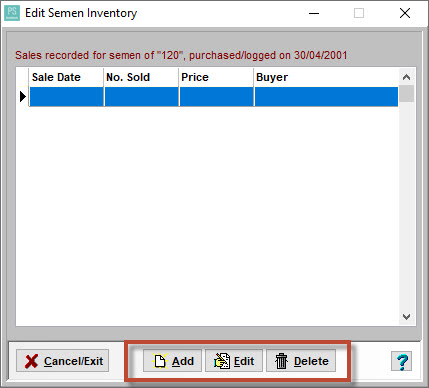Minimize the Edit Semen Inventory window
Image resolution: width=429 pixels, height=388 pixels.
314,13
